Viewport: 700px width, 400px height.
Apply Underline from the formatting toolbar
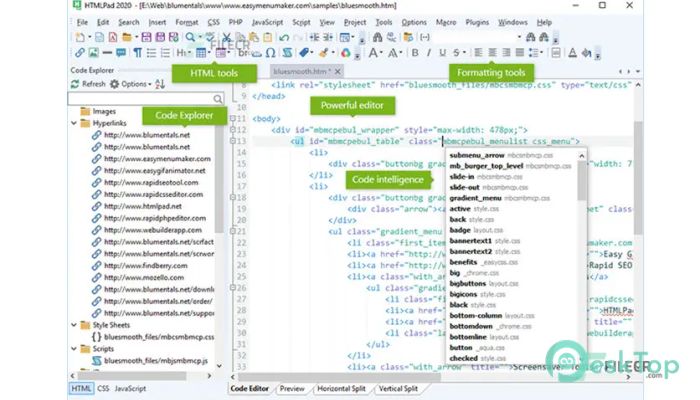coord(443,53)
